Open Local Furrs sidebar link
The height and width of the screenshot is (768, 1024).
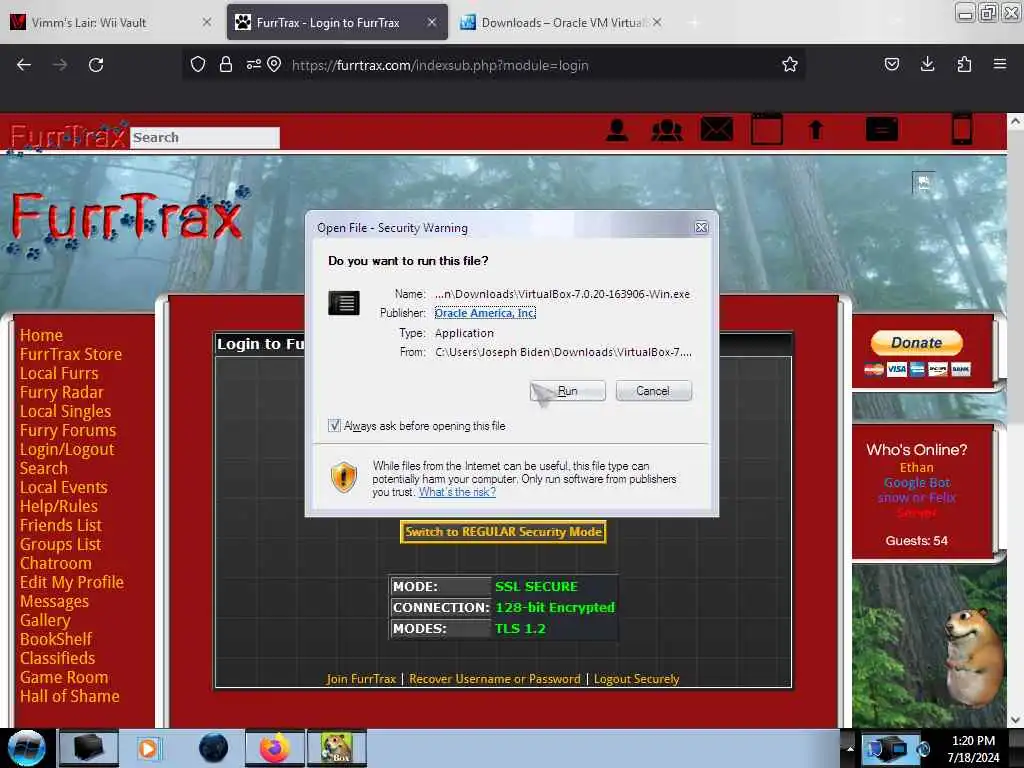(x=59, y=373)
